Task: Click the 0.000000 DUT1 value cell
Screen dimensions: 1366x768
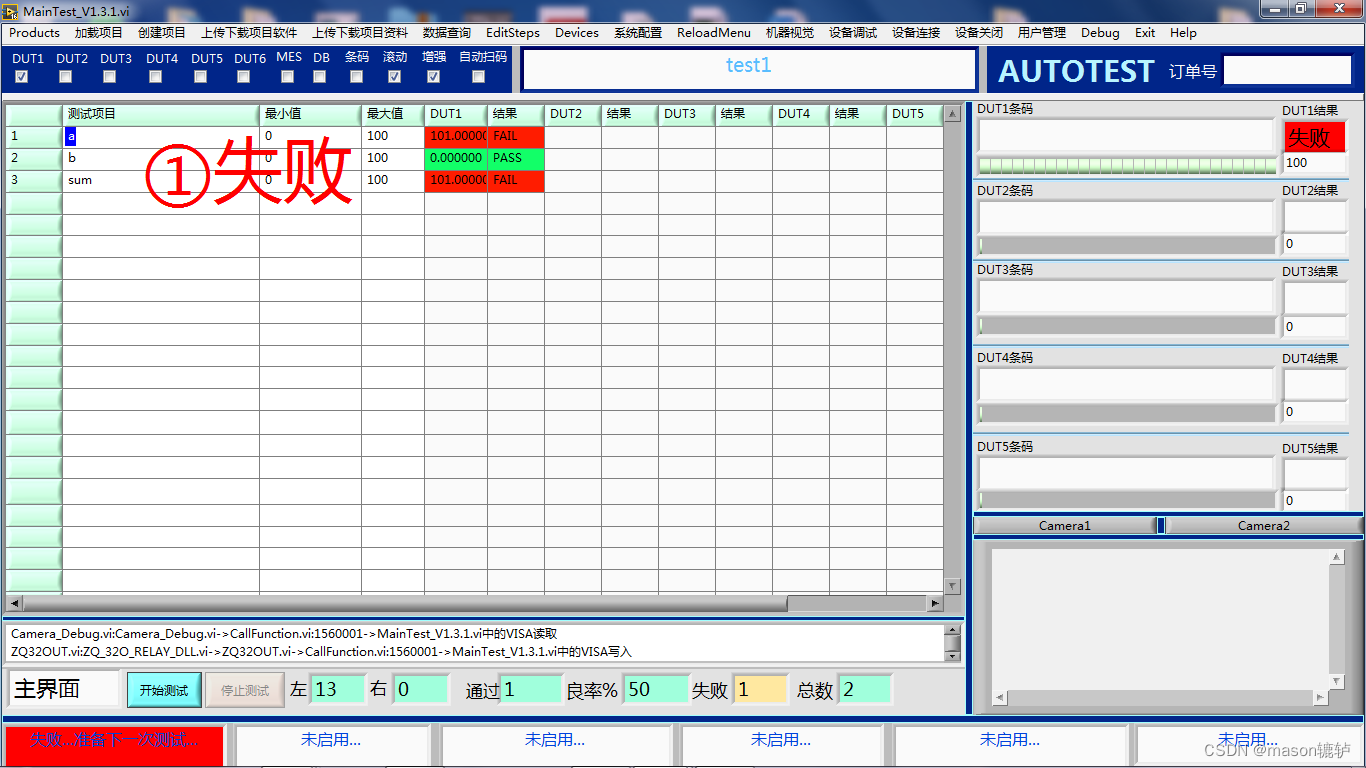Action: [x=456, y=158]
